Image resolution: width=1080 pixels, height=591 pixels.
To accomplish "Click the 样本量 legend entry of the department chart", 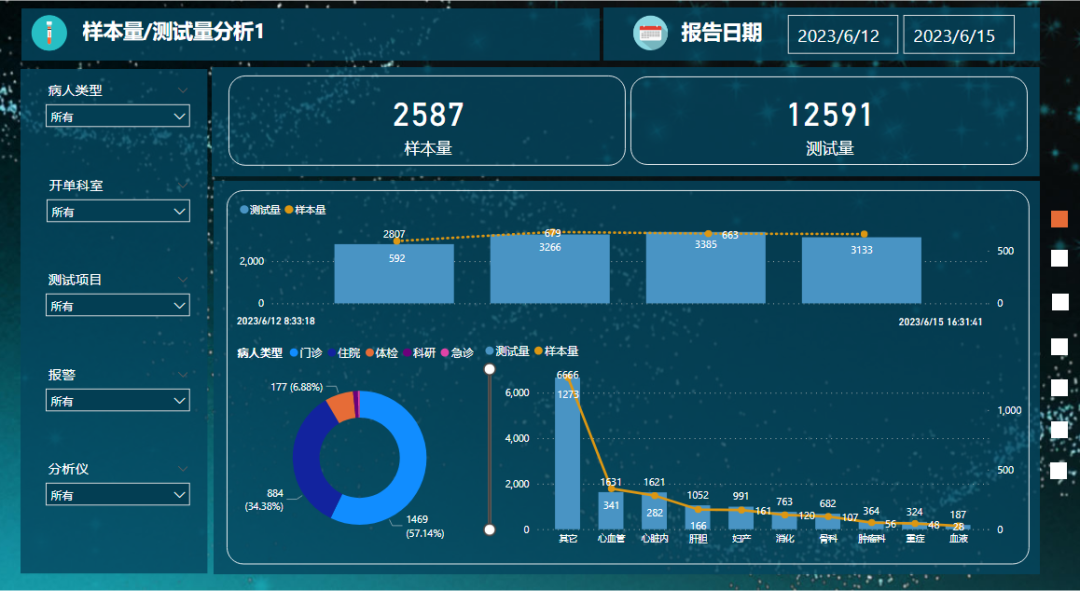I will click(557, 351).
